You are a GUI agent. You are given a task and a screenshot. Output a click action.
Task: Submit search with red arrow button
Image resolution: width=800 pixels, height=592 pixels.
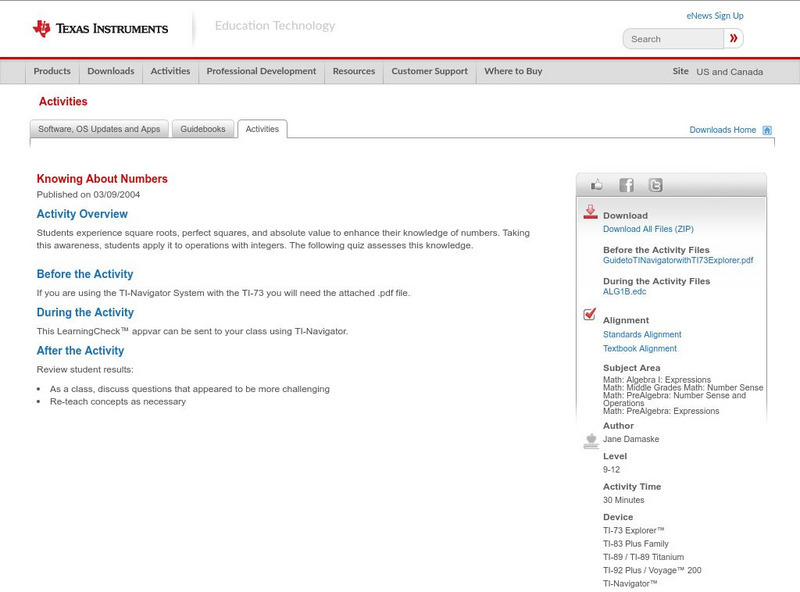734,39
